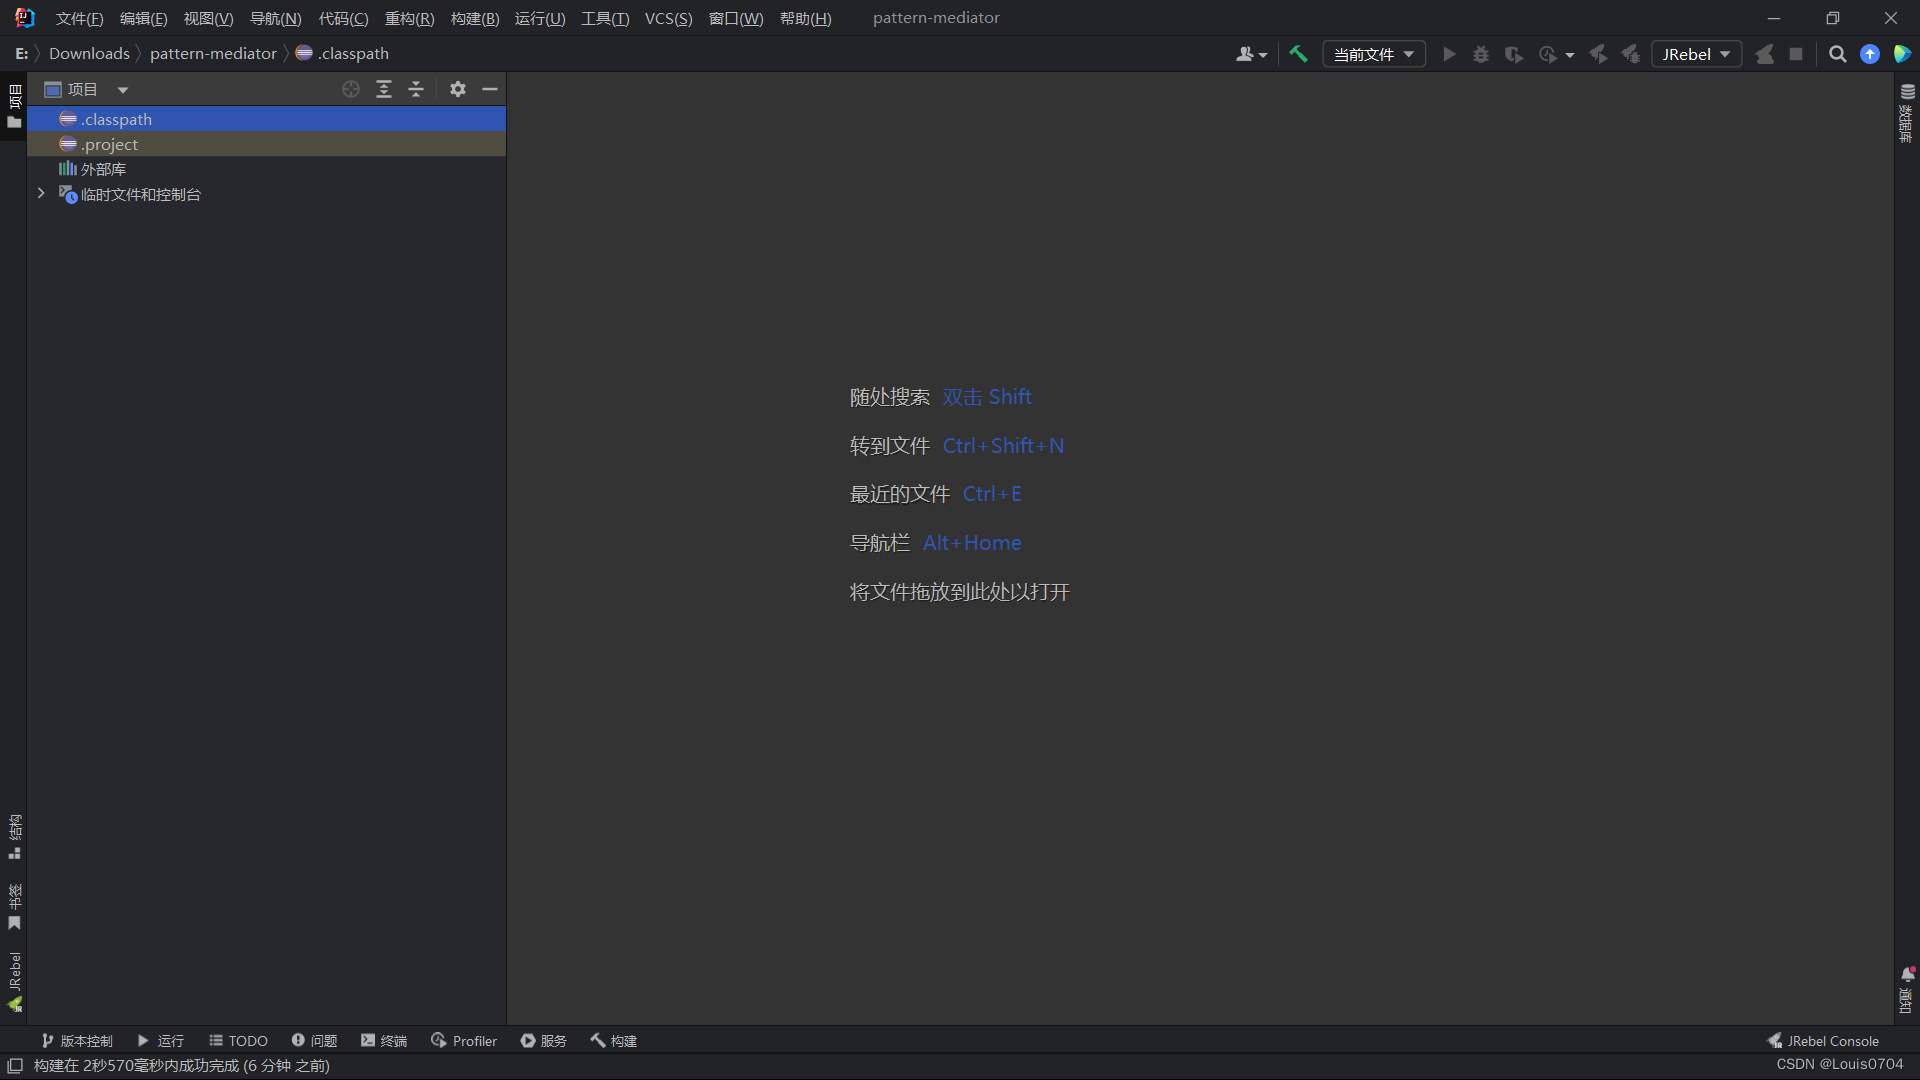
Task: Click the green hammer build icon
Action: click(x=1298, y=54)
